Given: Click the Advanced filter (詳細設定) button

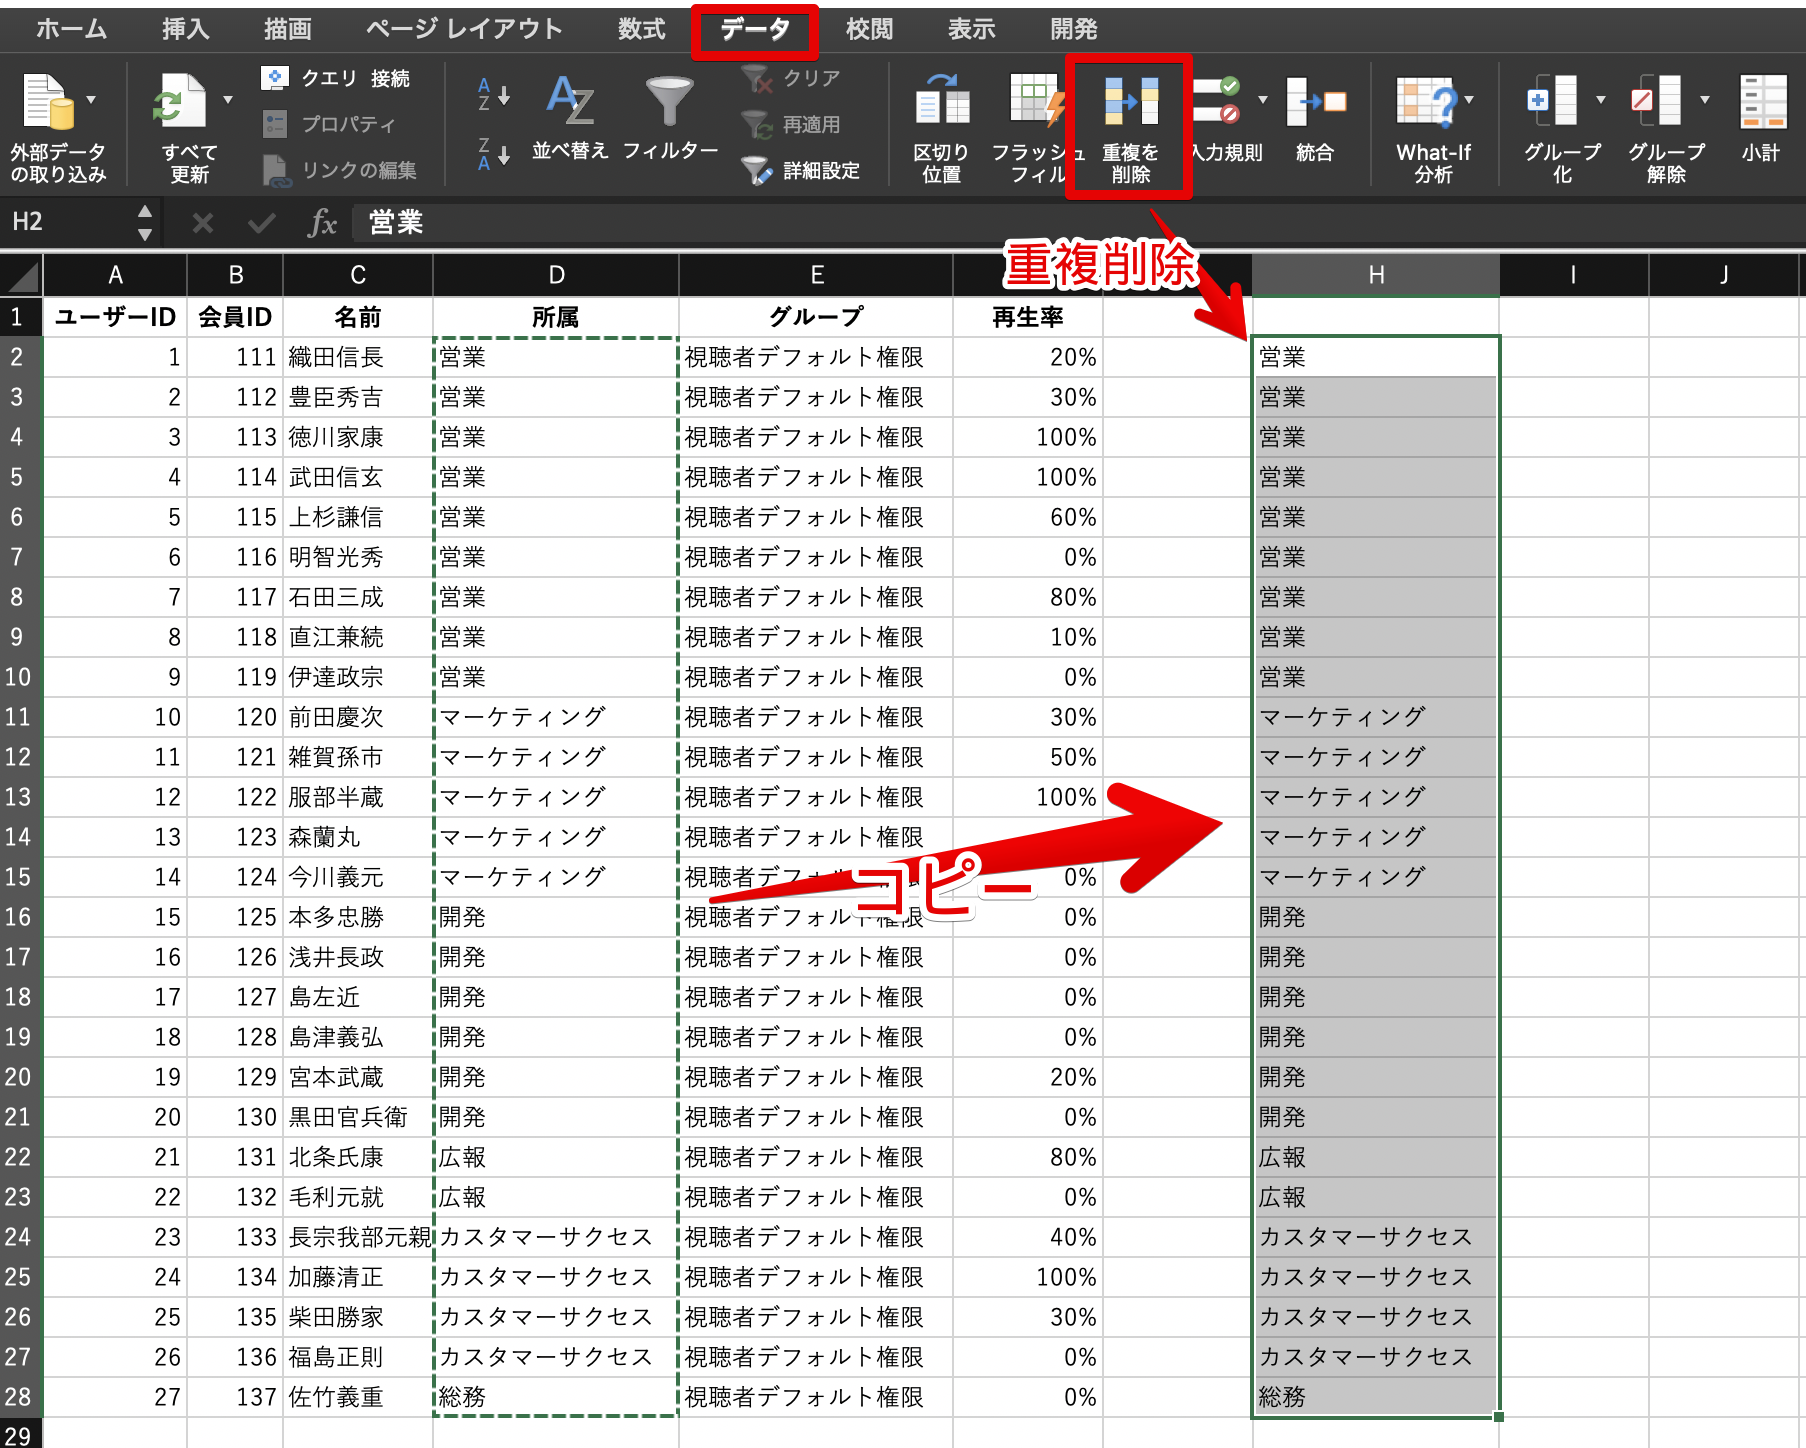Looking at the screenshot, I should tap(802, 171).
